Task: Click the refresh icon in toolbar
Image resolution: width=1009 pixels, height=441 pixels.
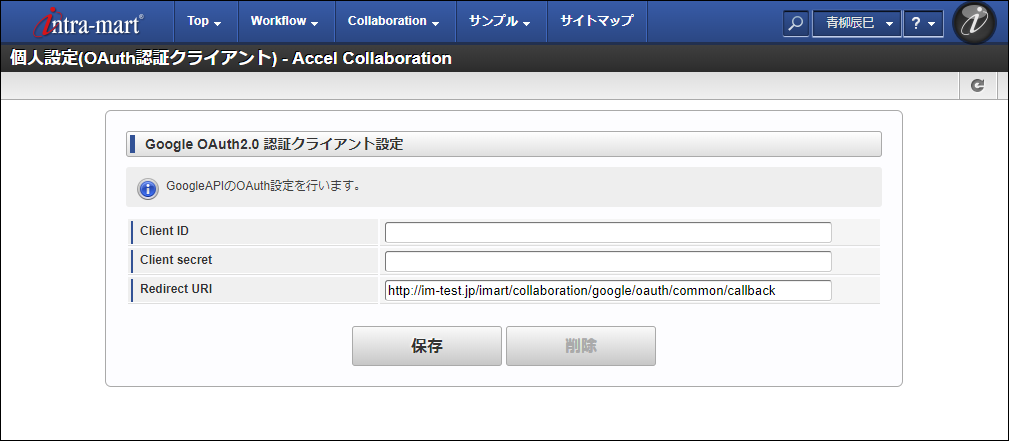Action: 977,85
